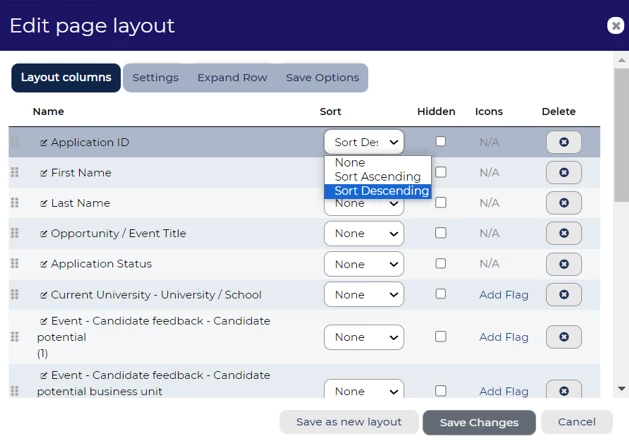The image size is (629, 448).
Task: Delete the Opportunity / Event Title column
Action: coord(563,233)
